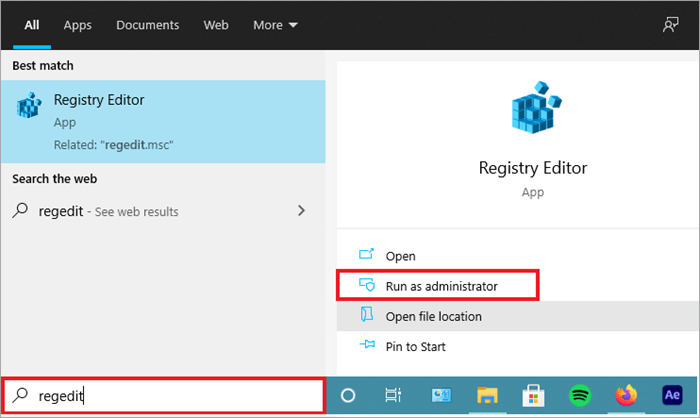Open the feedback icon in top bar

click(671, 25)
